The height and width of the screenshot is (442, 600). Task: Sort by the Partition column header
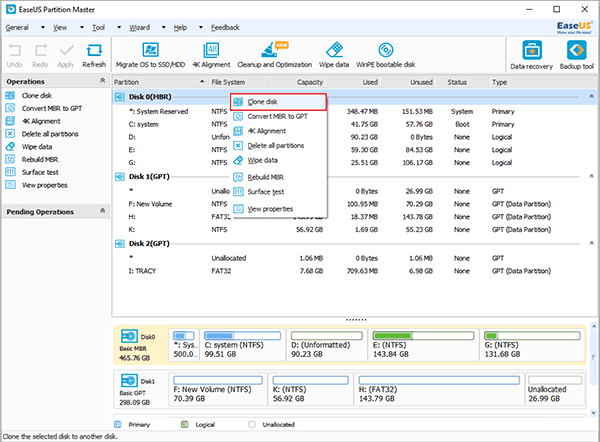click(160, 82)
